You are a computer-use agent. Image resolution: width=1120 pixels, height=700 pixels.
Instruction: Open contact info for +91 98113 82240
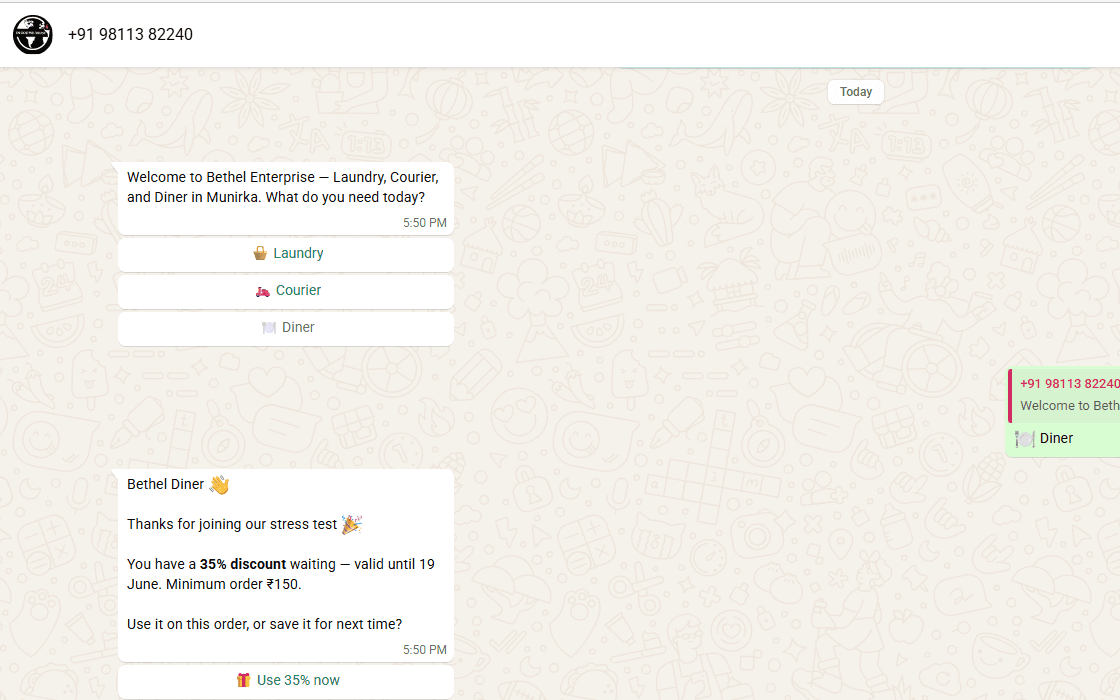point(130,34)
